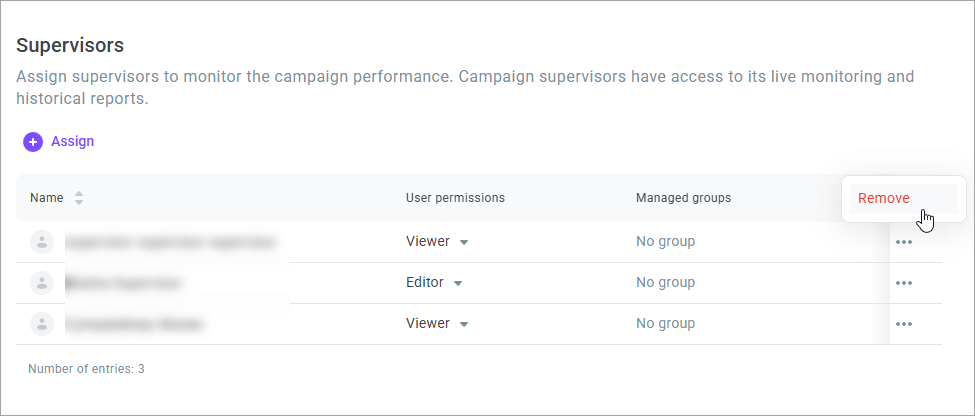Open more options for first supervisor row
The image size is (975, 416).
point(903,242)
